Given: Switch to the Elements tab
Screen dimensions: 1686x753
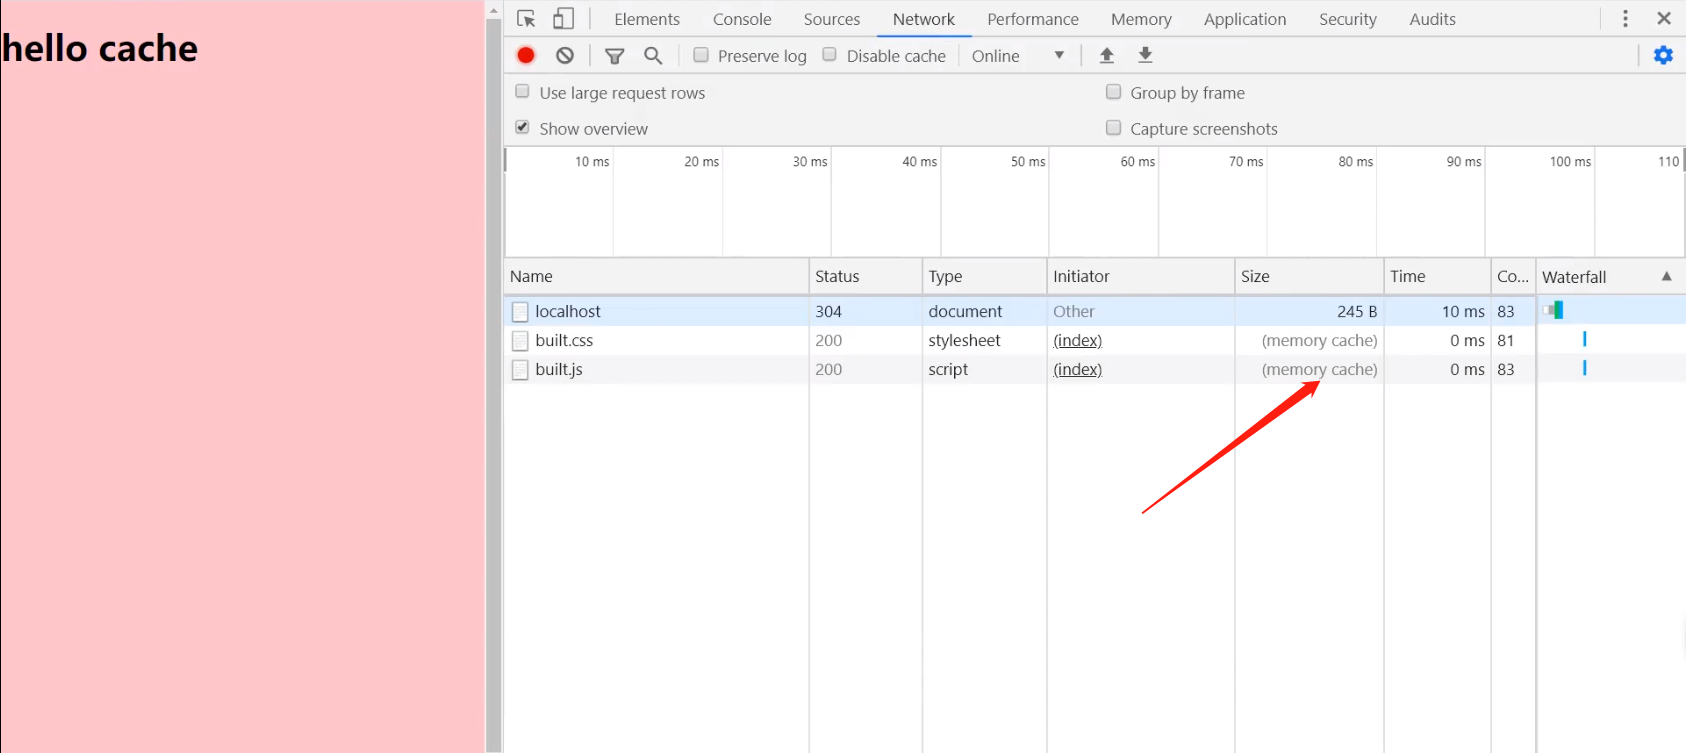Looking at the screenshot, I should tap(647, 19).
